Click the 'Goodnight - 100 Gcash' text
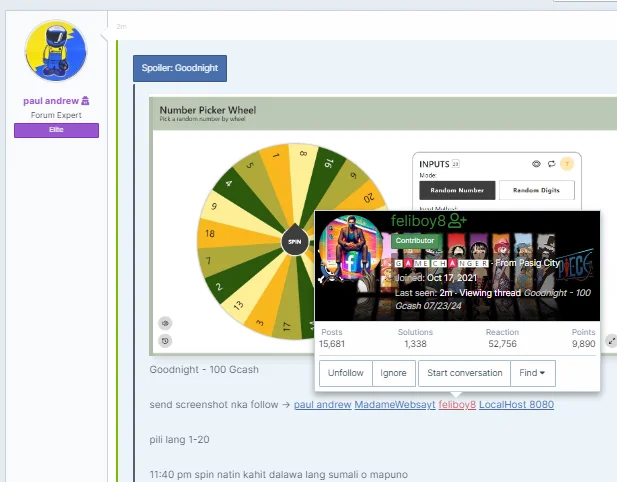Viewport: 617px width, 482px height. coord(204,369)
